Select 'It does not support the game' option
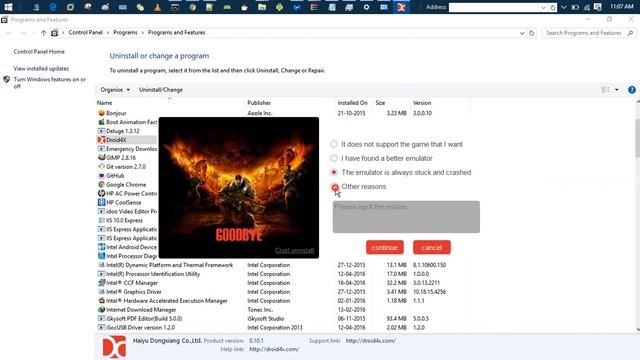This screenshot has height=360, width=640. click(334, 144)
